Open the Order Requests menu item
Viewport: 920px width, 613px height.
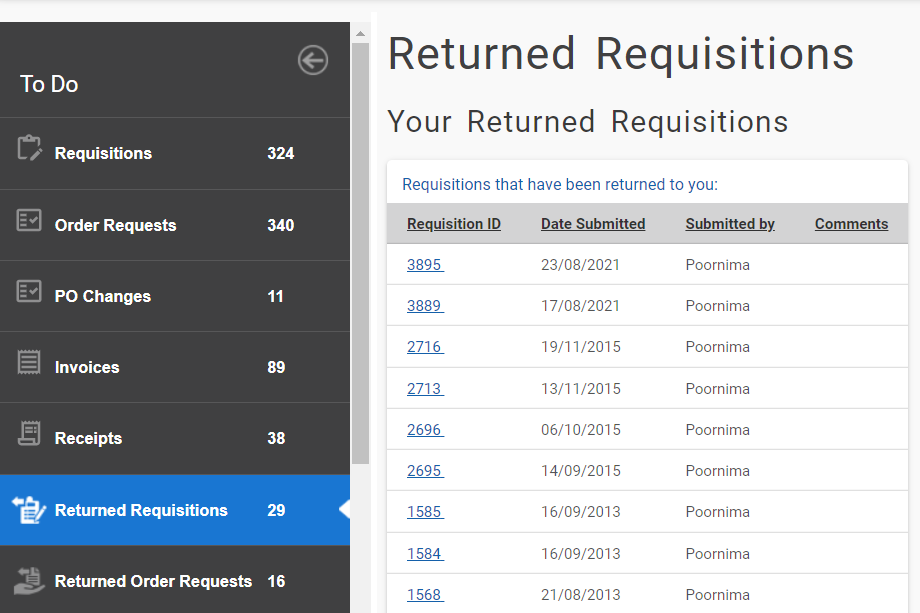[175, 225]
